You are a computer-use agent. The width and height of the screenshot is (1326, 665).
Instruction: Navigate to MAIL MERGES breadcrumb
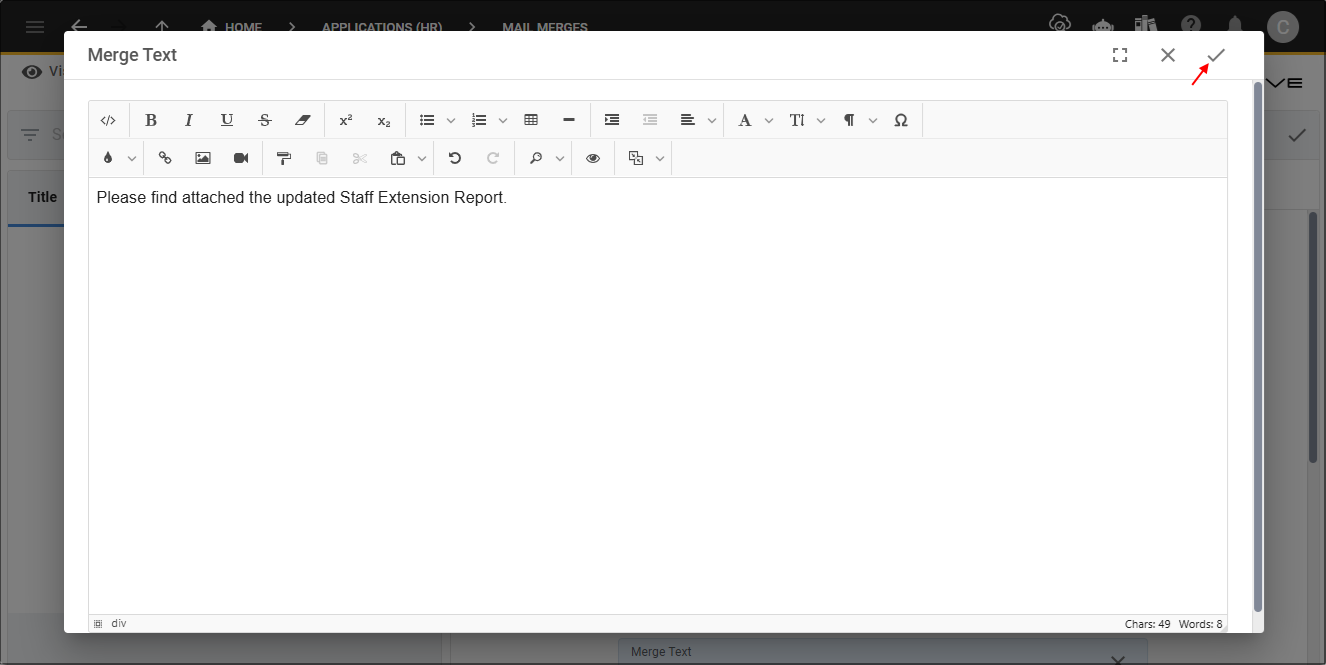click(x=544, y=27)
